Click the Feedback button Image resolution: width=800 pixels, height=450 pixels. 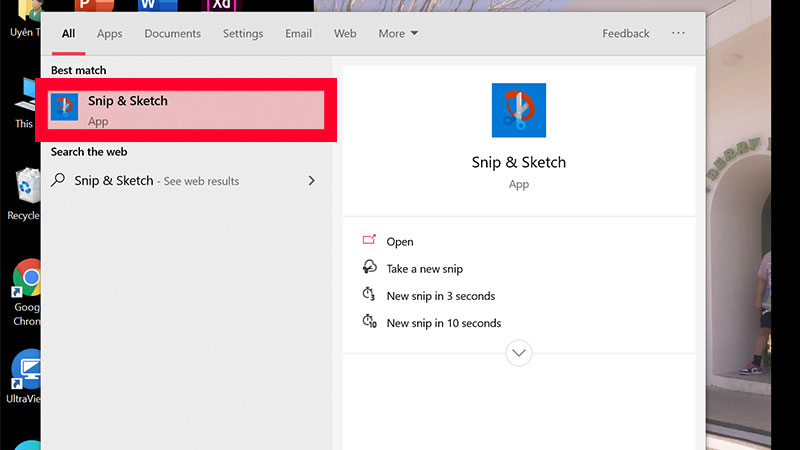(626, 33)
